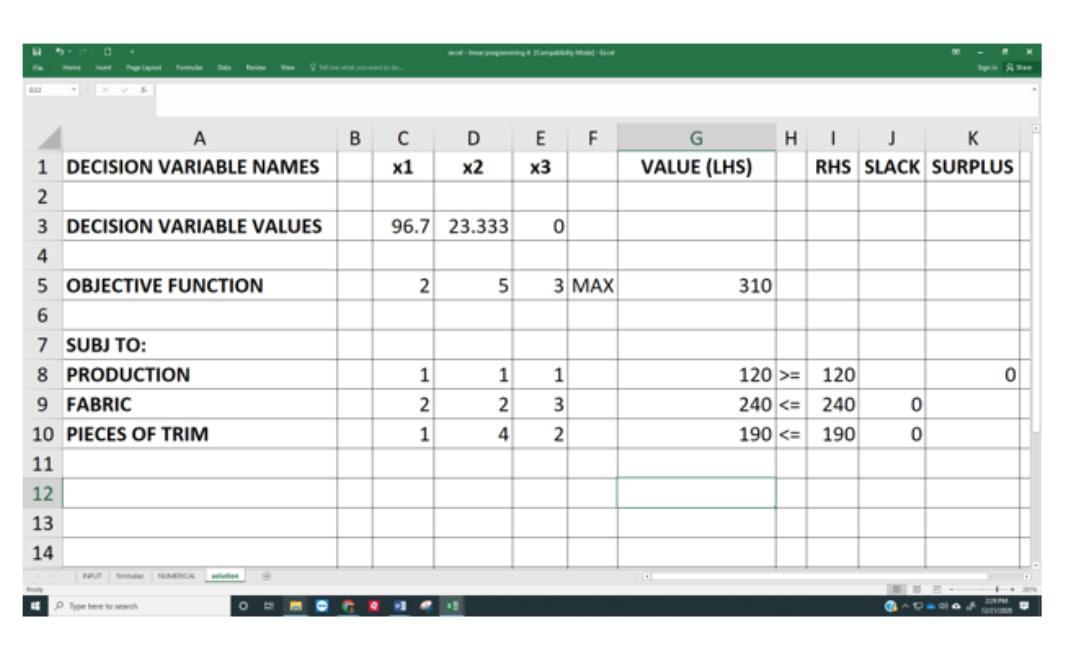The width and height of the screenshot is (1078, 648).
Task: Open the Name Box dropdown arrow
Action: [74, 89]
